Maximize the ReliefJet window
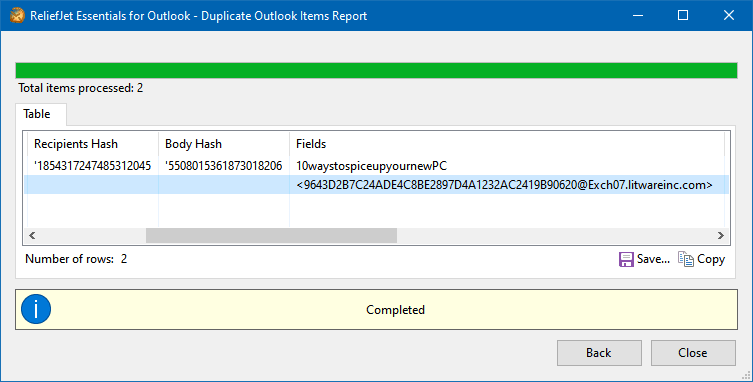 (x=683, y=15)
